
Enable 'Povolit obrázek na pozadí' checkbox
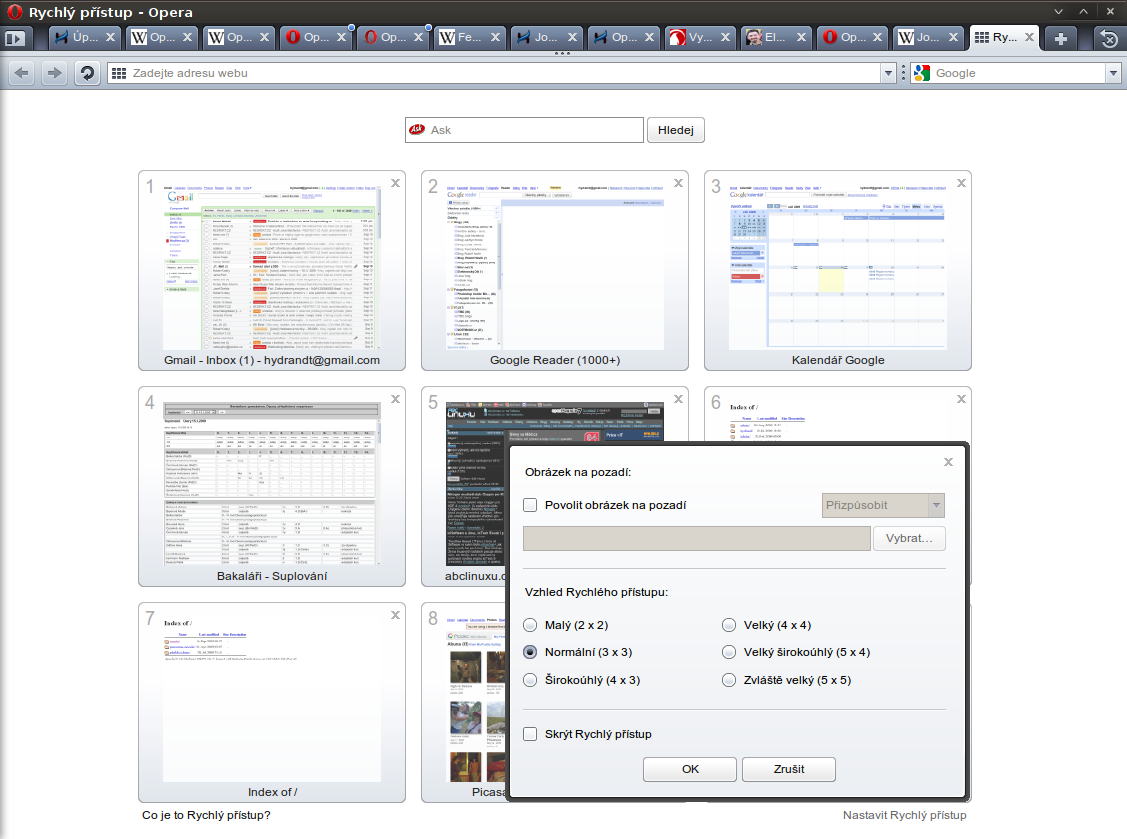(x=530, y=505)
